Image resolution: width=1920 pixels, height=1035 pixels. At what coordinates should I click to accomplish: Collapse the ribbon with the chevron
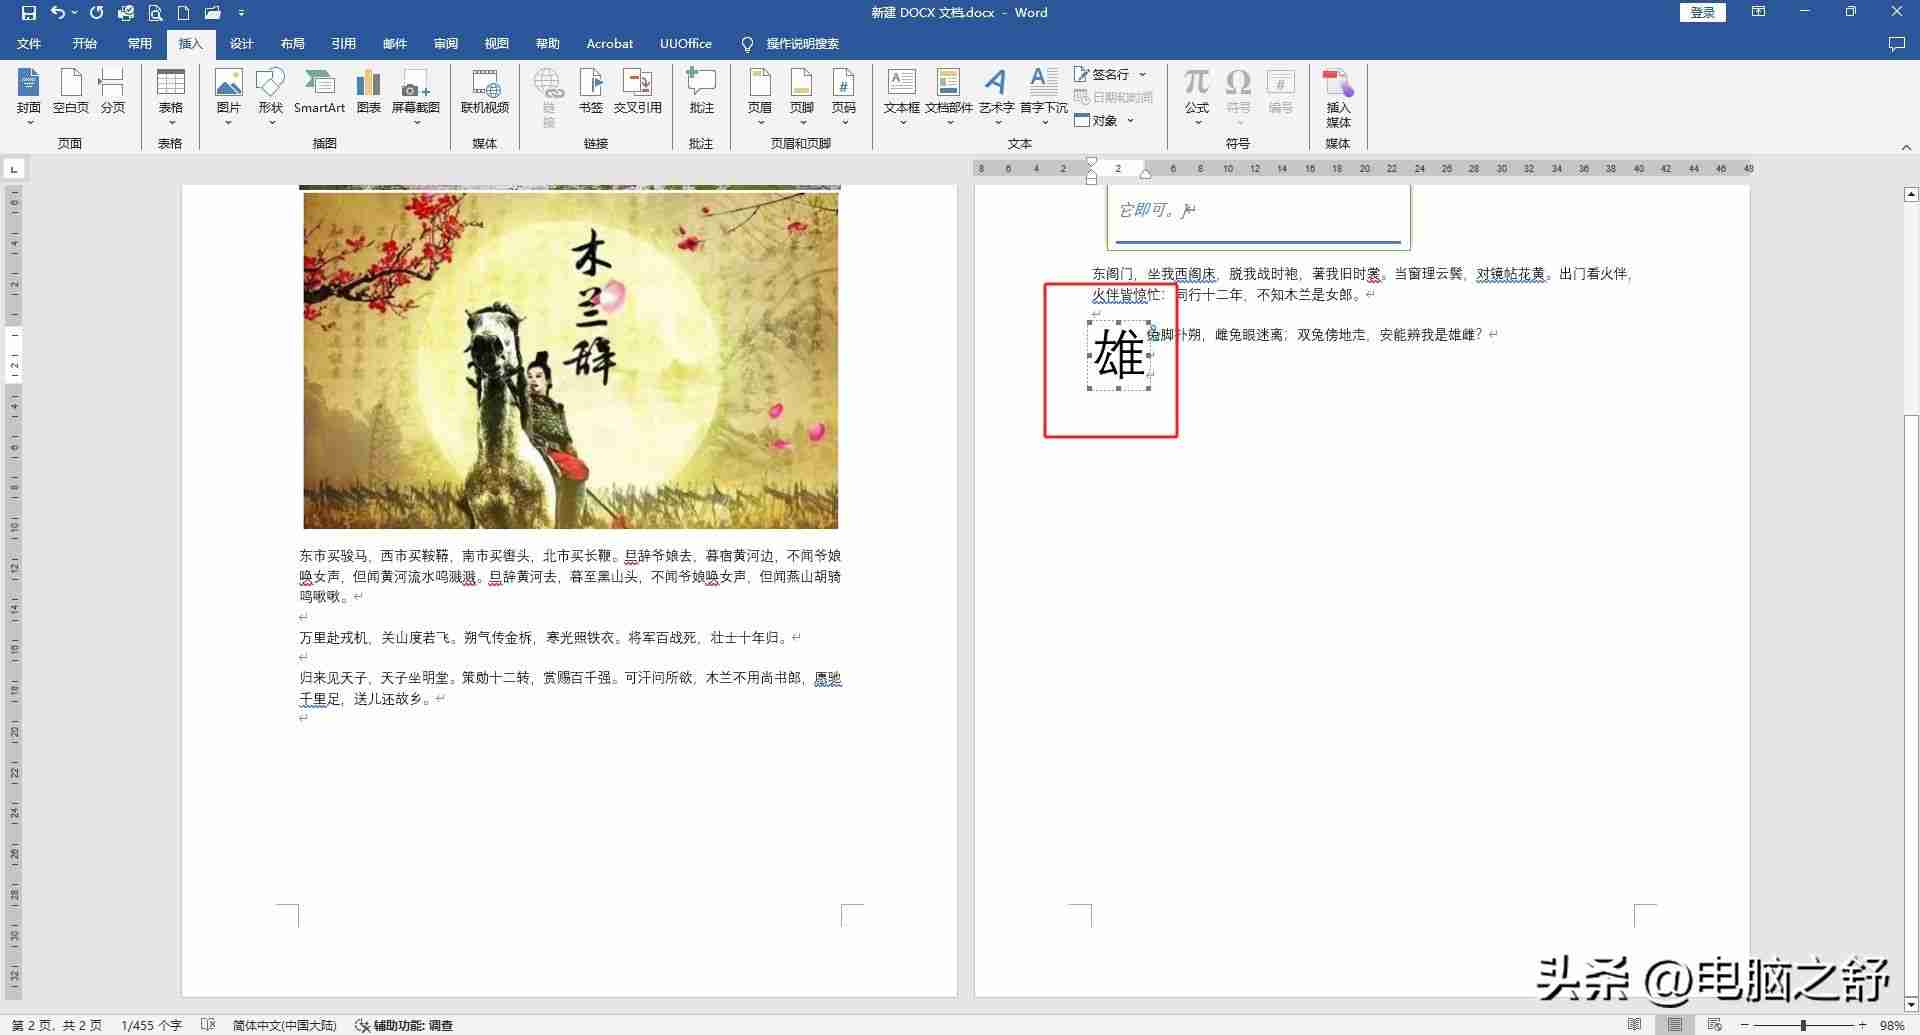pyautogui.click(x=1906, y=147)
